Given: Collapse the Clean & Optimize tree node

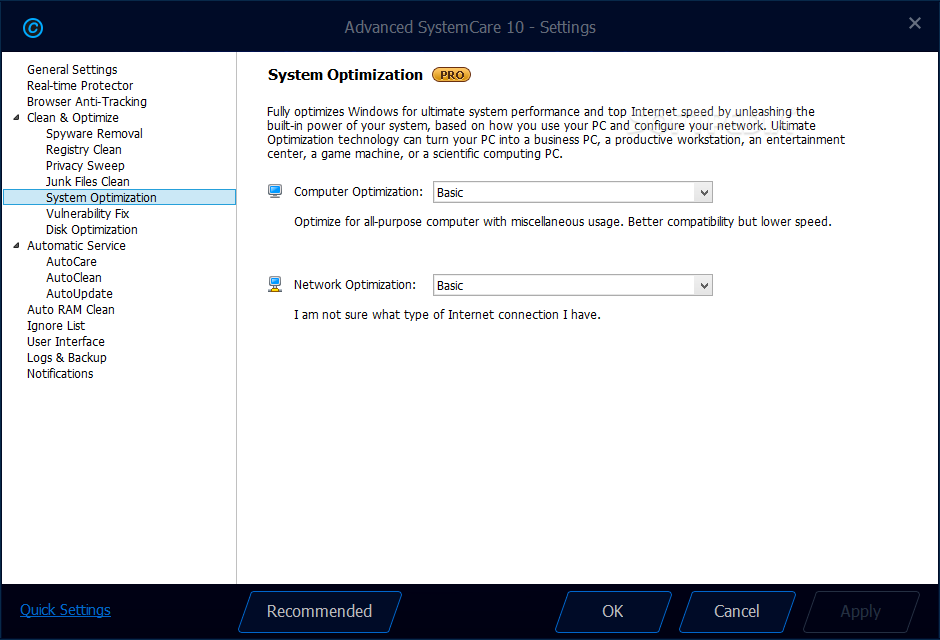Looking at the screenshot, I should coord(16,117).
